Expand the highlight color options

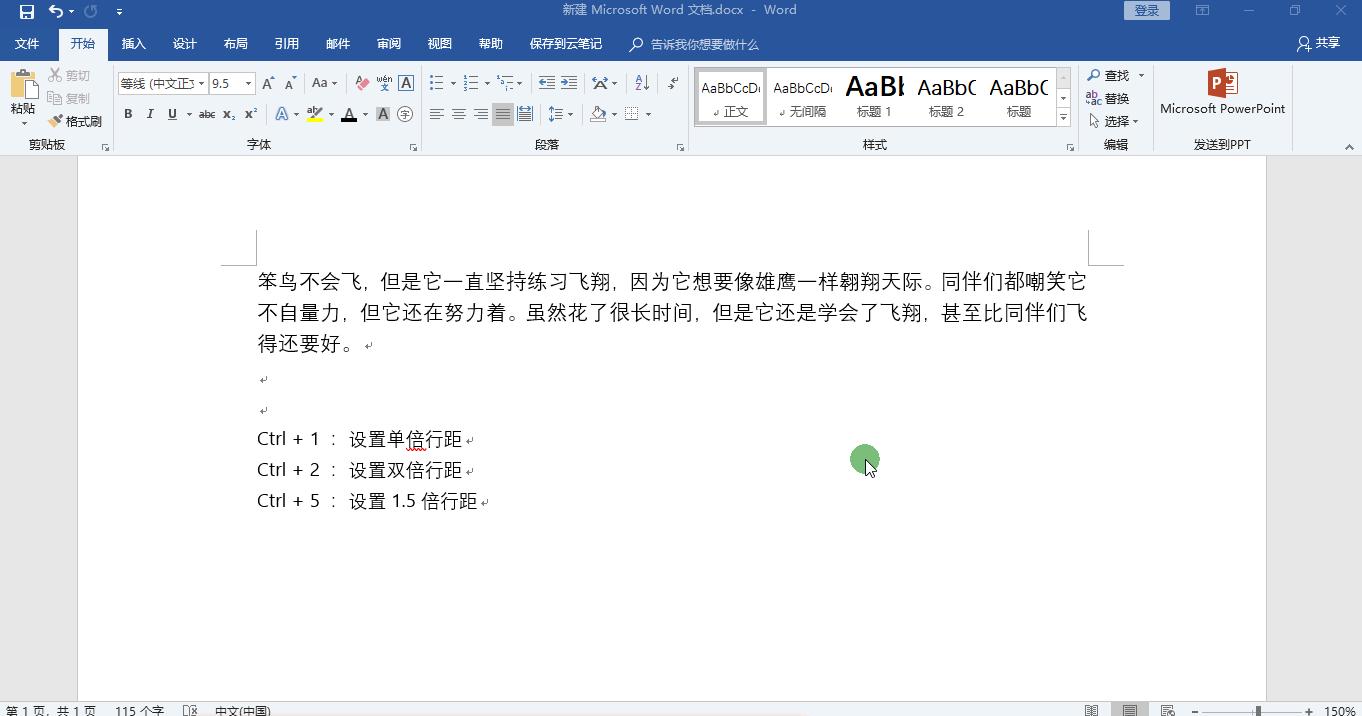[330, 114]
